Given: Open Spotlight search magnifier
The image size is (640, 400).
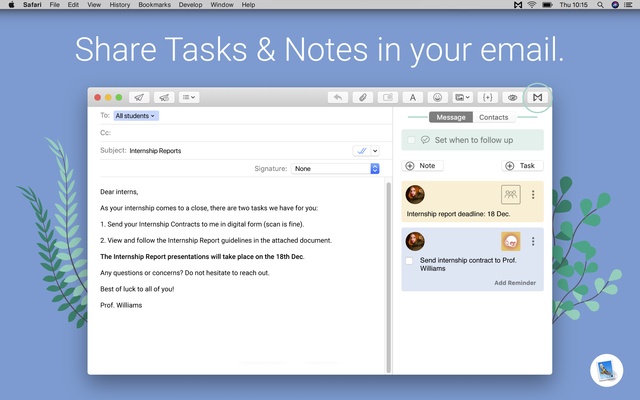Looking at the screenshot, I should (x=600, y=5).
